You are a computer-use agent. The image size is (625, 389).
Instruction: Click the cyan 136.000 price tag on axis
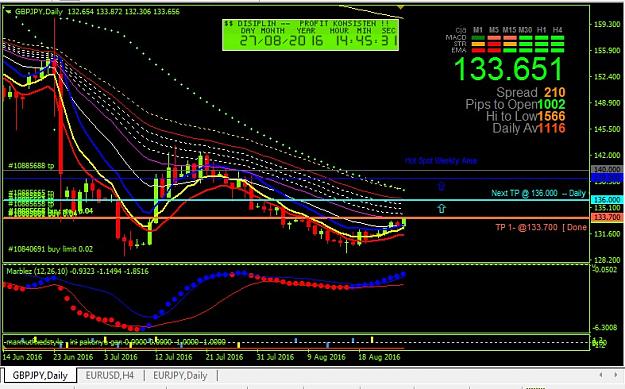[x=607, y=200]
